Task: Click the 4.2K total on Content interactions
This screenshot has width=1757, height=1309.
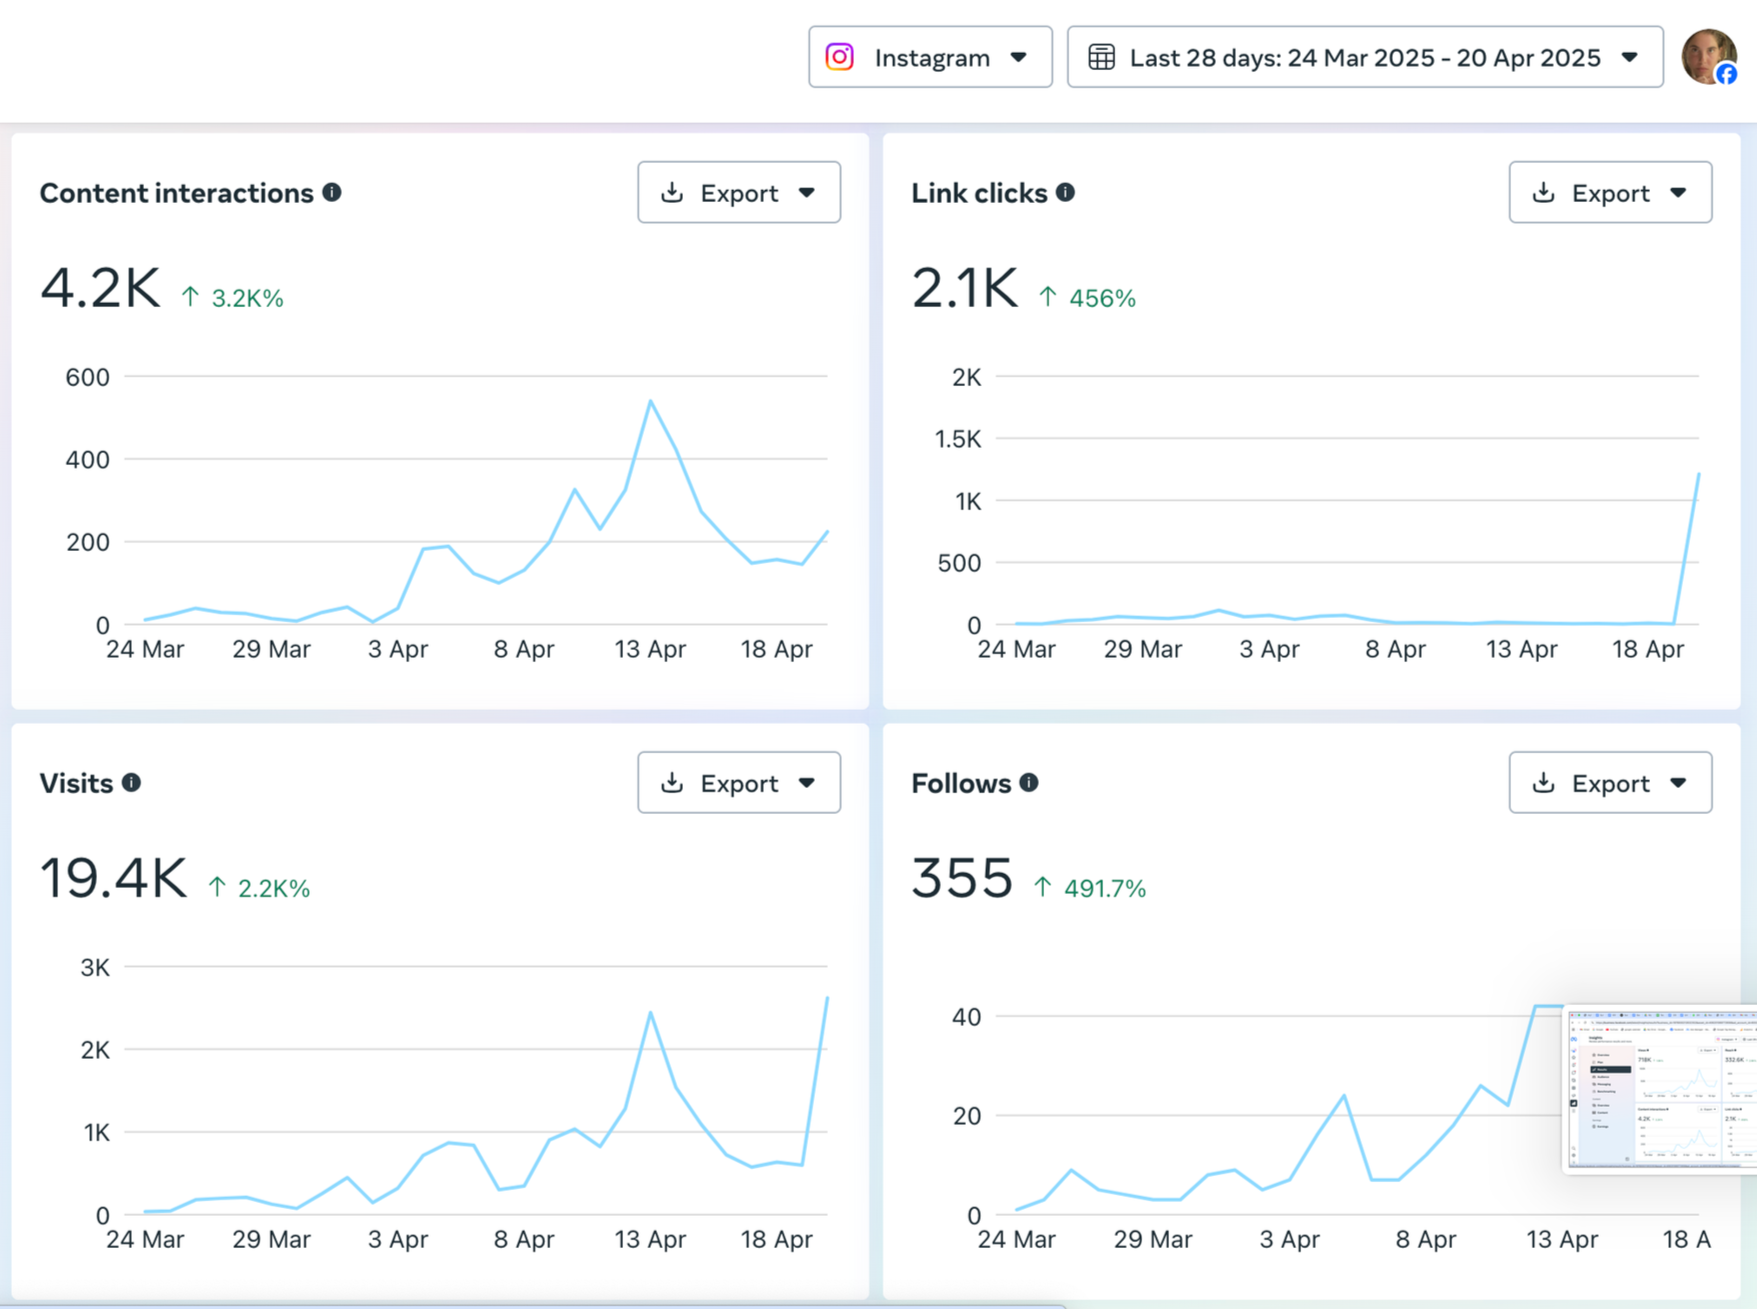Action: pos(100,288)
